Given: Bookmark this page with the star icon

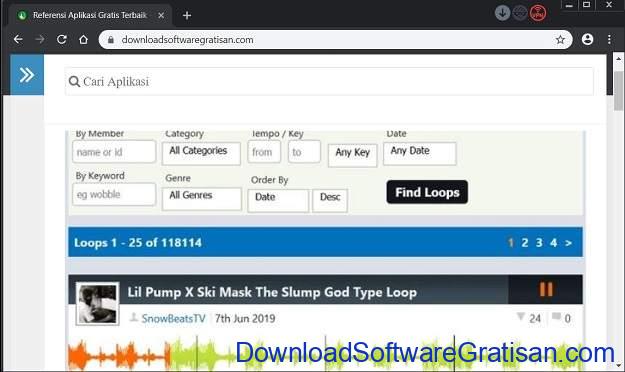Looking at the screenshot, I should click(560, 39).
